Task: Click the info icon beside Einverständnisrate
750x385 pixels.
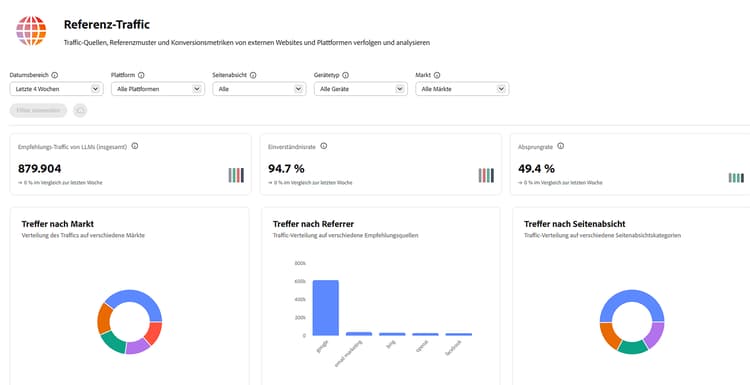Action: pos(324,146)
